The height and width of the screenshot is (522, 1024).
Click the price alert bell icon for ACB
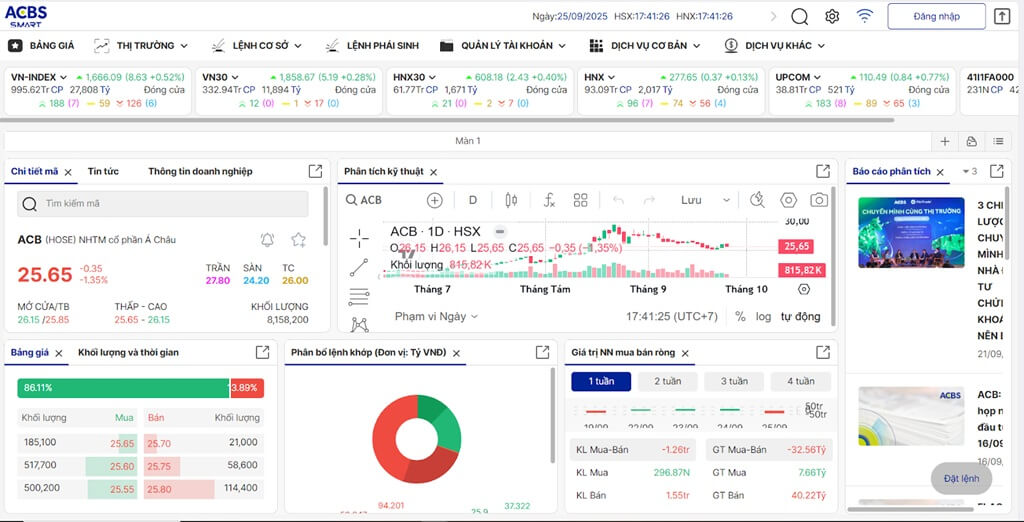[x=267, y=240]
